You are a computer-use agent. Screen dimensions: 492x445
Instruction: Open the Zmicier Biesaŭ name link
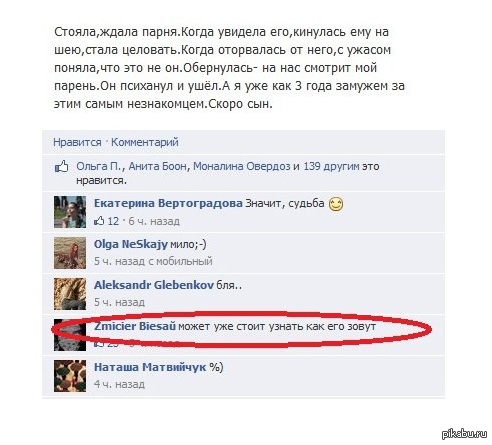[x=135, y=326]
